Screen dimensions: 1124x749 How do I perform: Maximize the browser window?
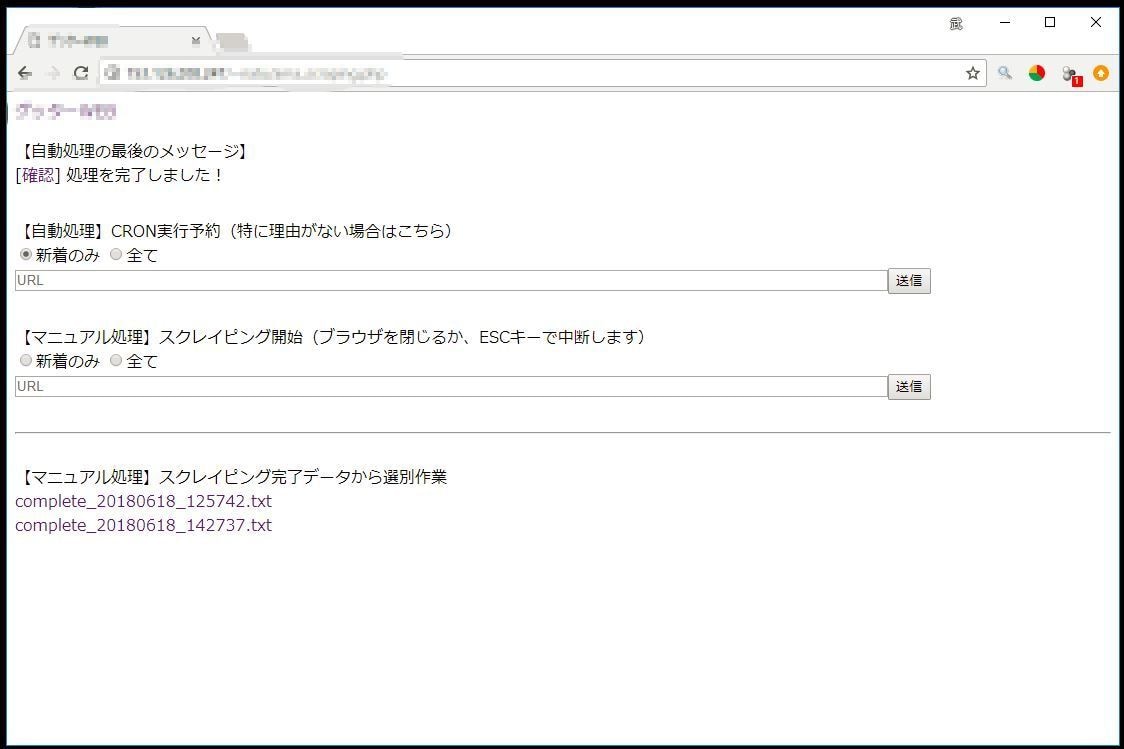click(x=1050, y=23)
